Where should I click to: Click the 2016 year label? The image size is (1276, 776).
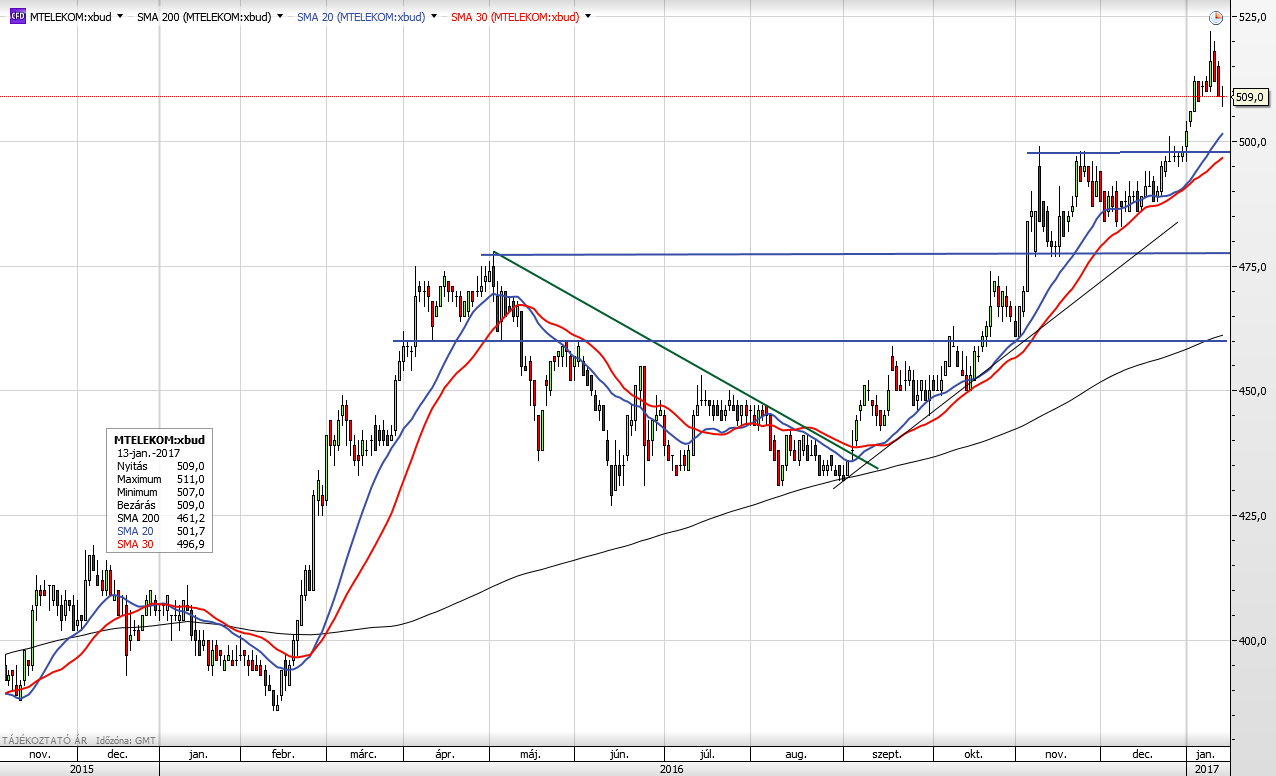click(x=672, y=769)
